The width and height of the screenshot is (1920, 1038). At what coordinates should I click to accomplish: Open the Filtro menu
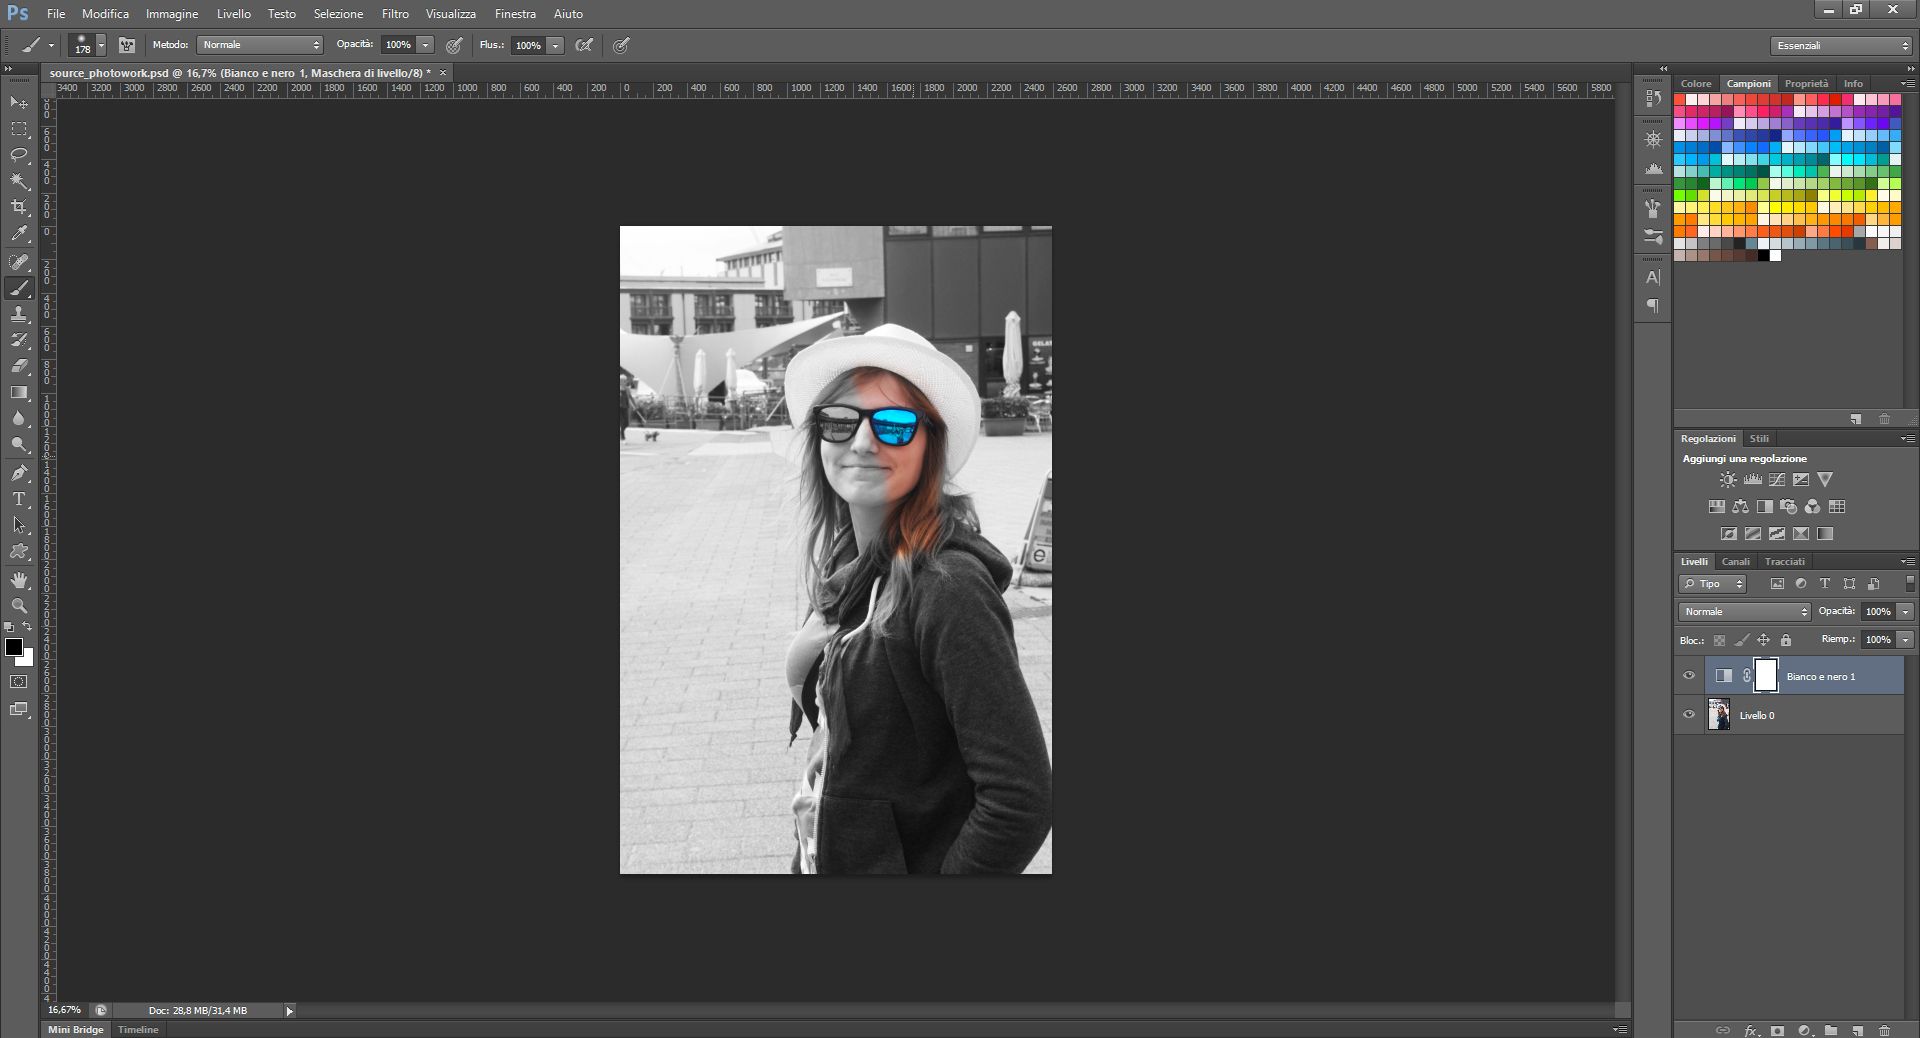[394, 13]
